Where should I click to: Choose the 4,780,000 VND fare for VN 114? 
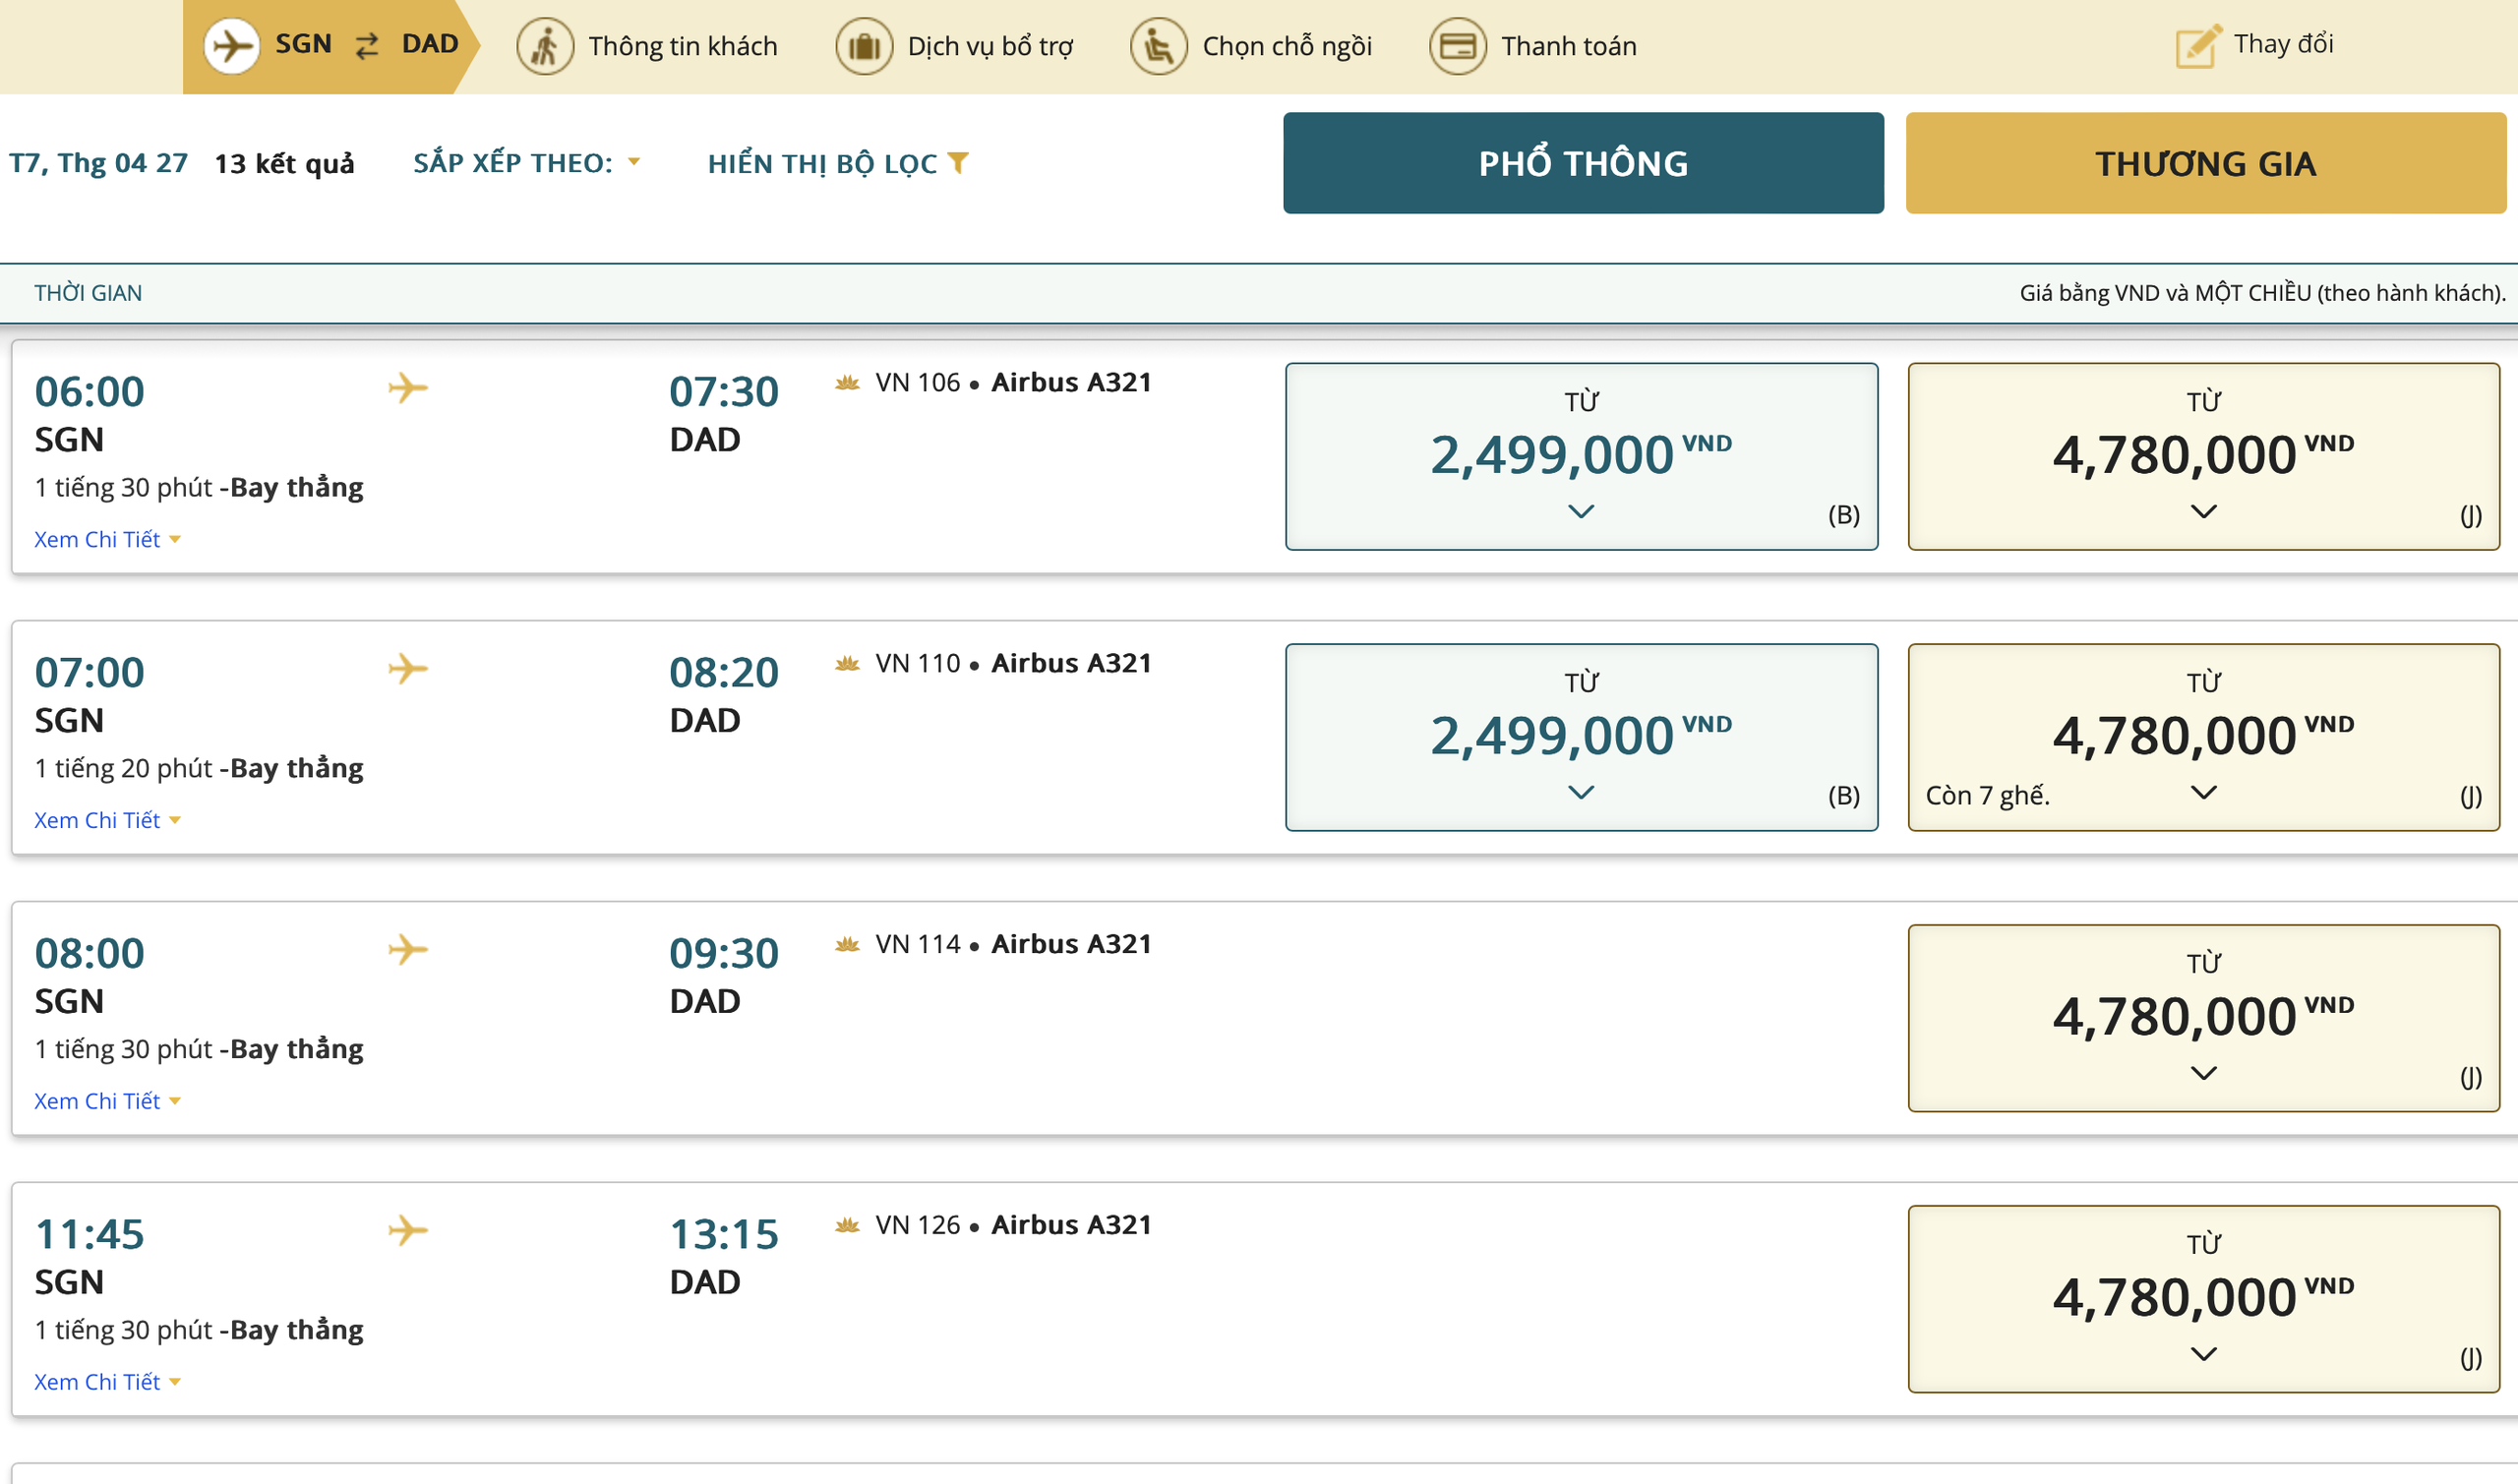point(2204,1018)
